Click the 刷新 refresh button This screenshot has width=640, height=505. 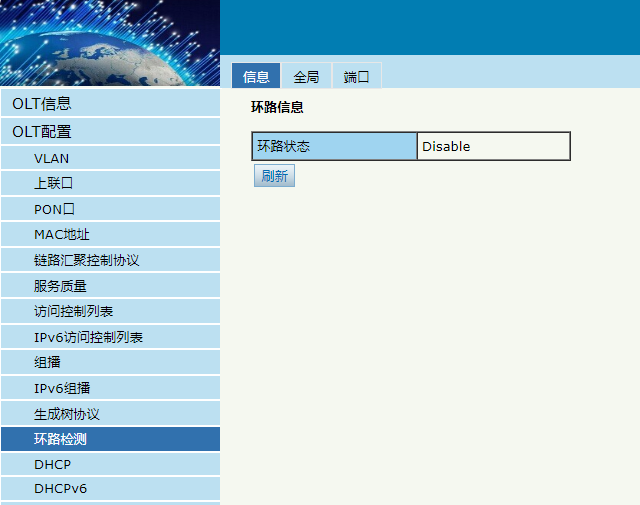click(x=274, y=176)
